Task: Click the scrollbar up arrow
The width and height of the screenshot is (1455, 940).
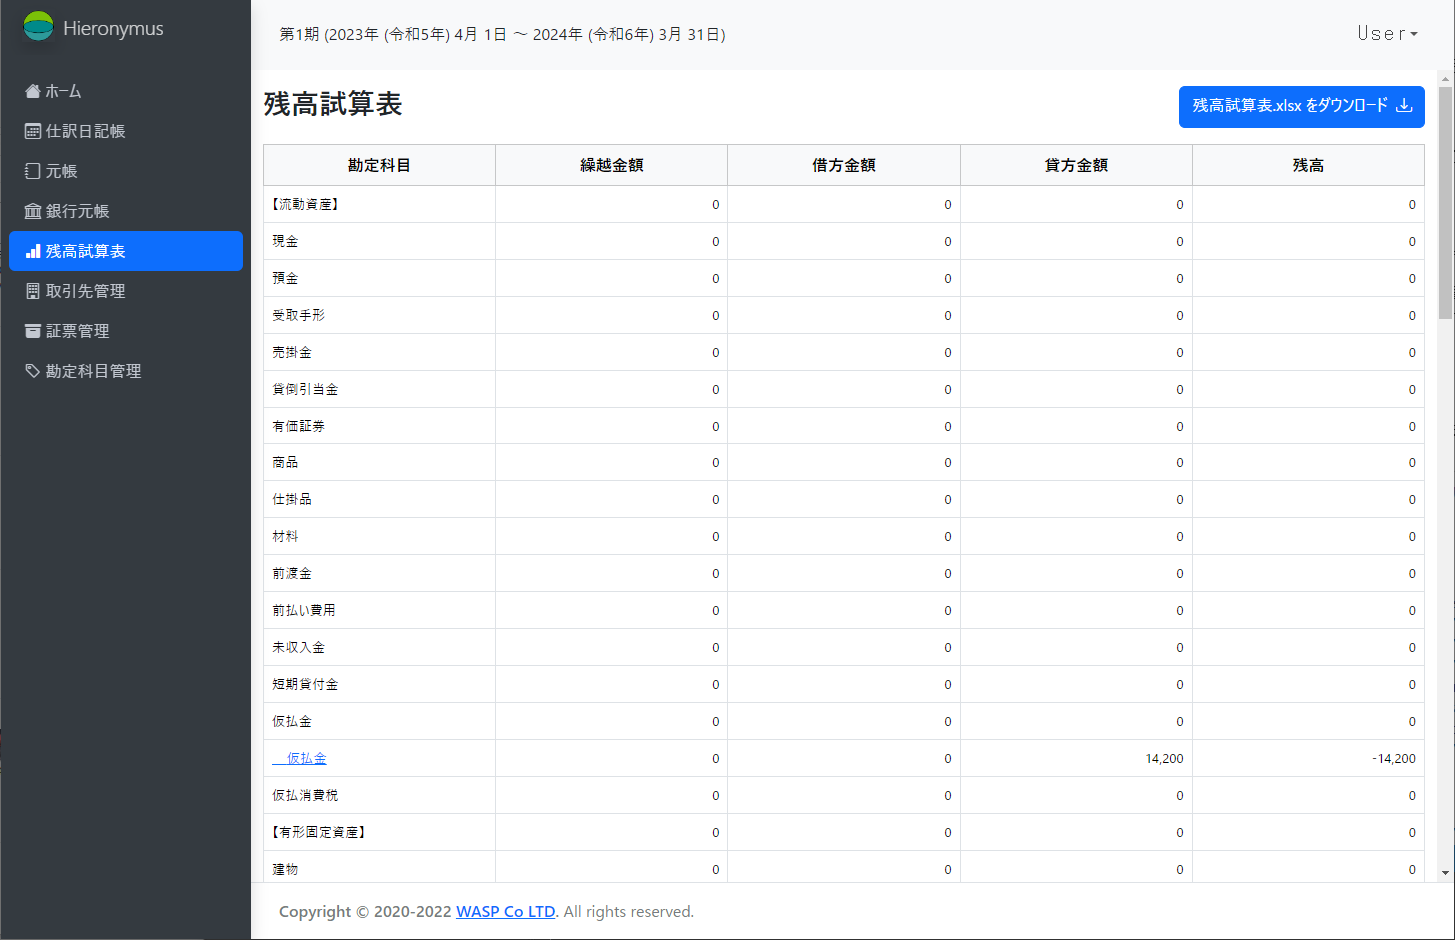Action: tap(1446, 78)
